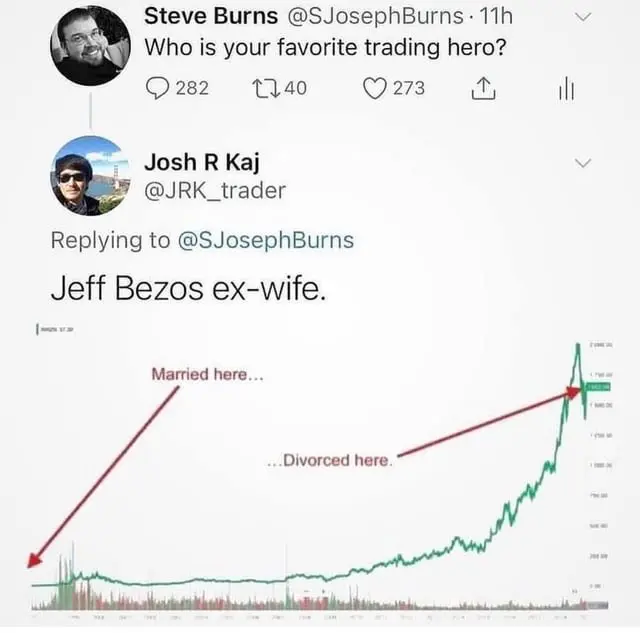Click the 11h timestamp
The height and width of the screenshot is (633, 640).
[495, 16]
